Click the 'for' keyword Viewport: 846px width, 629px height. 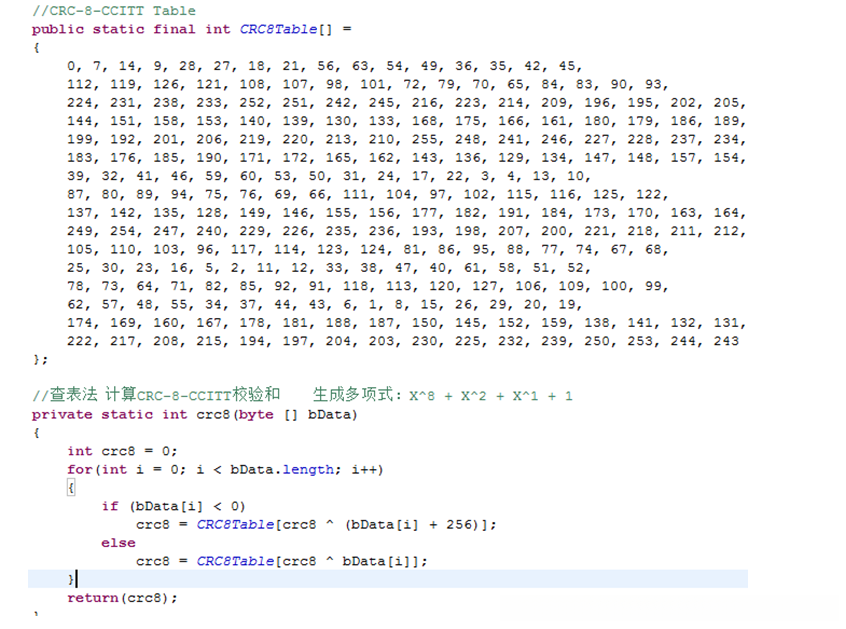tap(80, 469)
